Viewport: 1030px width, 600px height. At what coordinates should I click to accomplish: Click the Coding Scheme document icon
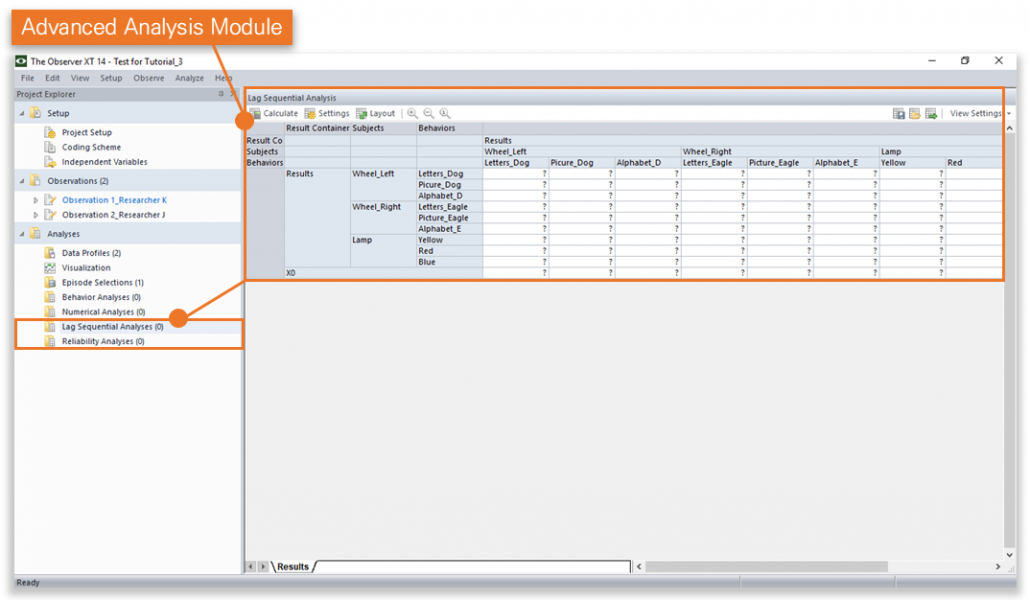click(50, 147)
